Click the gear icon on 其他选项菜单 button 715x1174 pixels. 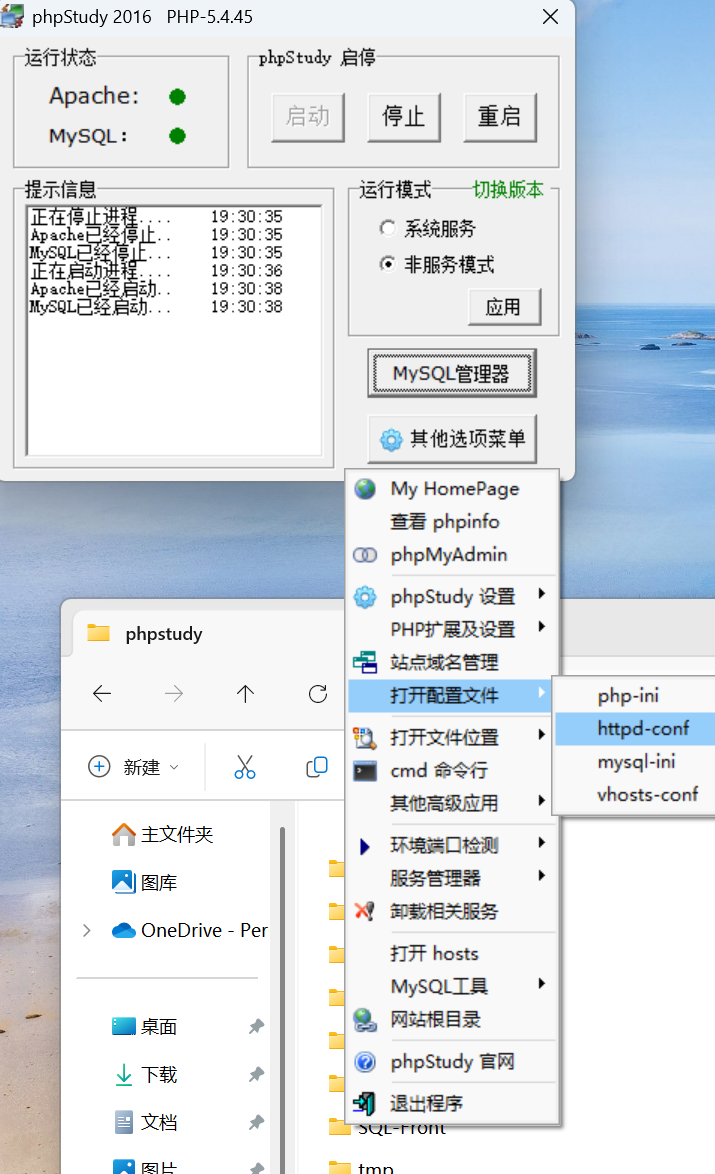coord(391,440)
